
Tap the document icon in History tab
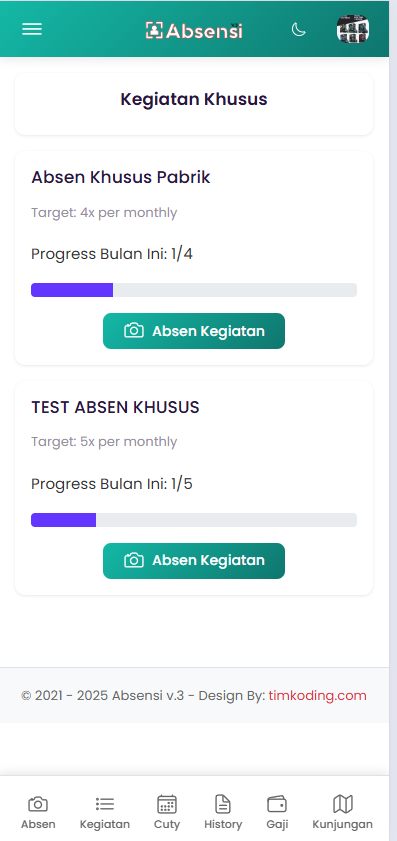[223, 804]
